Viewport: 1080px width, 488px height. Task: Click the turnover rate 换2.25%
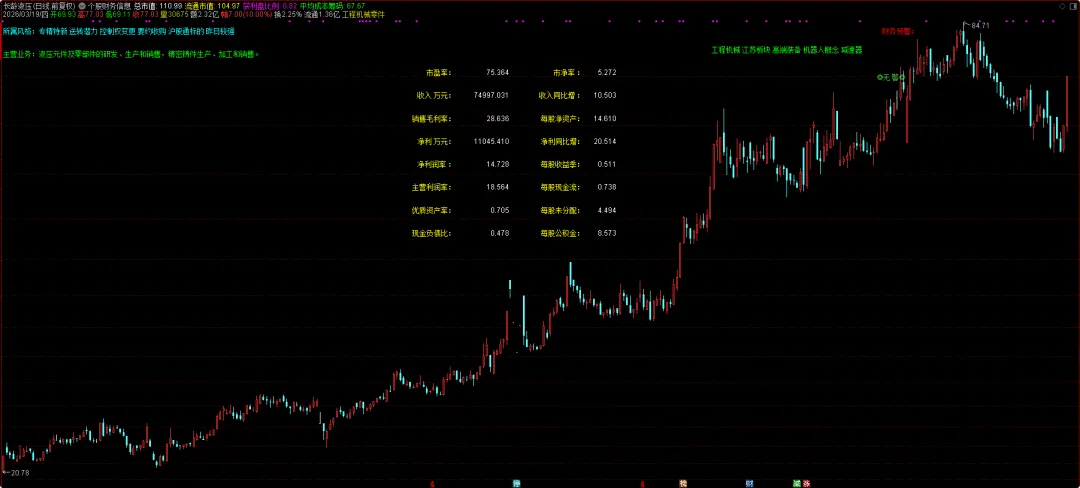[x=288, y=14]
